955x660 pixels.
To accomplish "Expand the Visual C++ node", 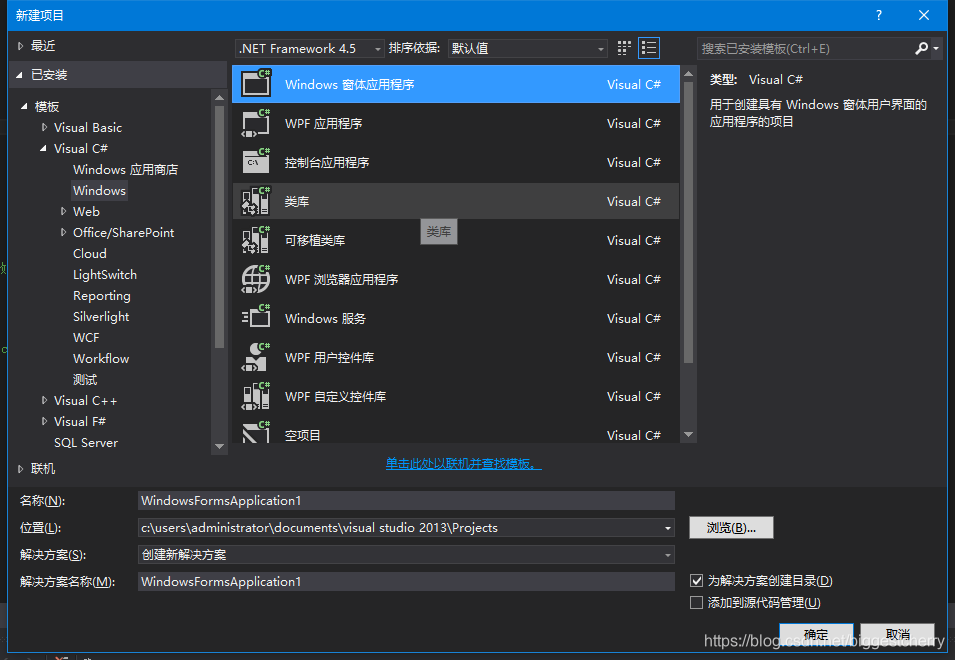I will [44, 401].
